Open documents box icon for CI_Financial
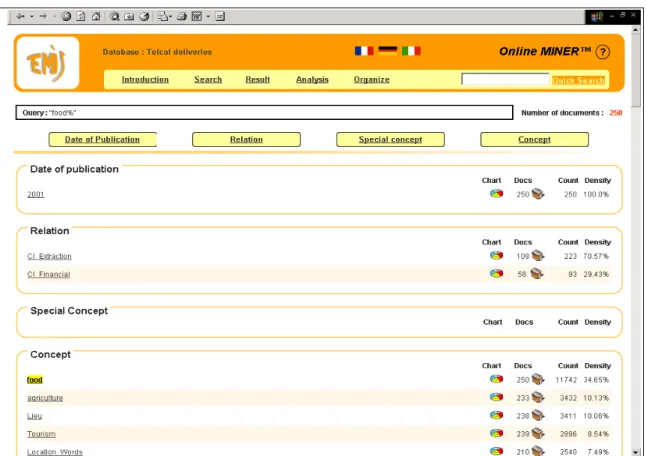The width and height of the screenshot is (646, 456). 536,274
